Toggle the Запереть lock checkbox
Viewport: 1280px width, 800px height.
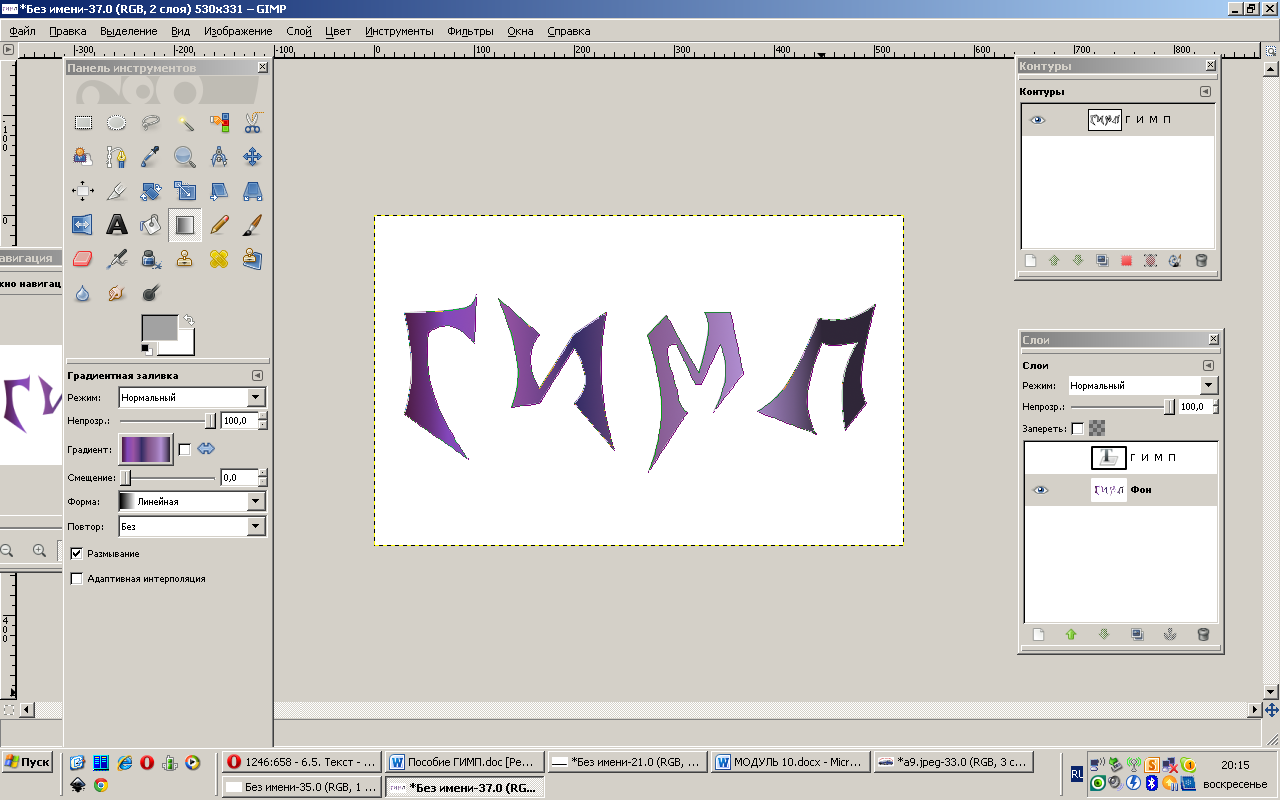point(1077,428)
